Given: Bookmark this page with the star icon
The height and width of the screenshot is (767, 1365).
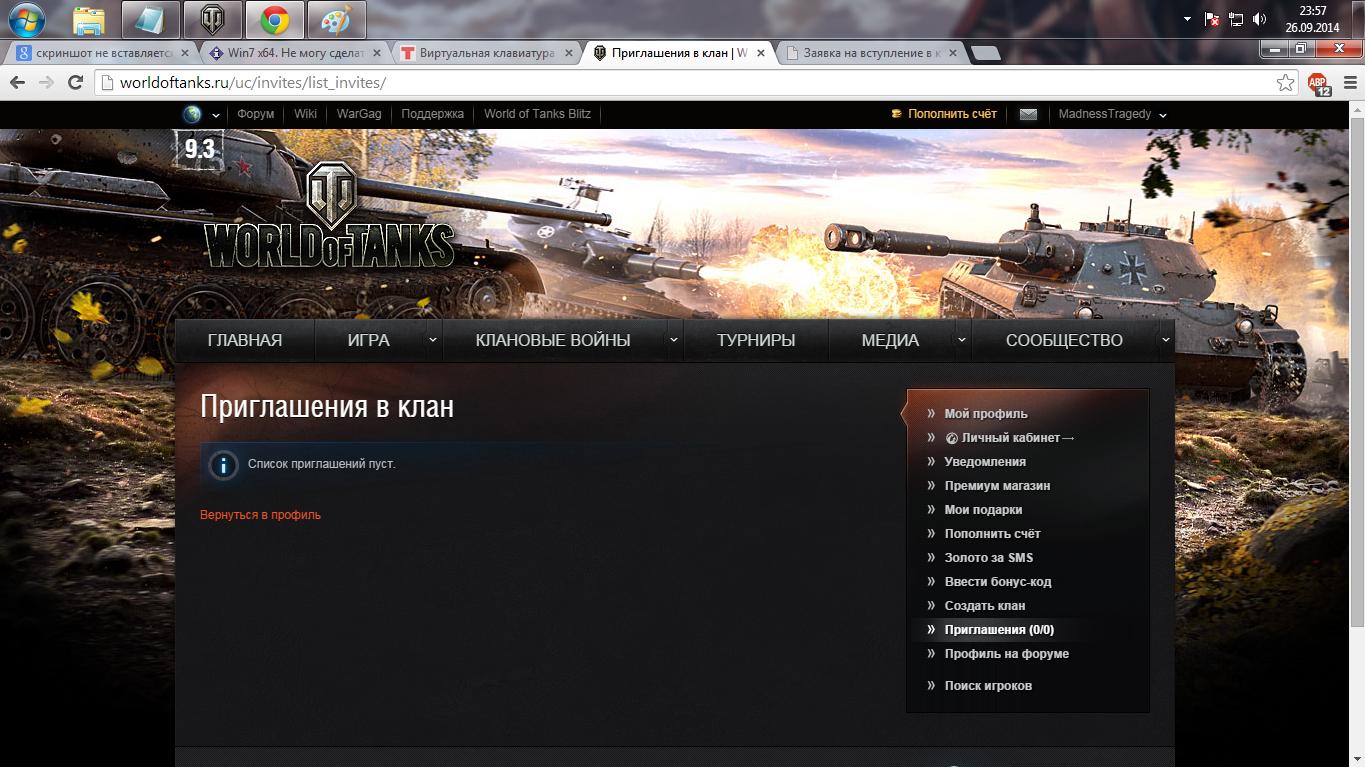Looking at the screenshot, I should coord(1286,83).
